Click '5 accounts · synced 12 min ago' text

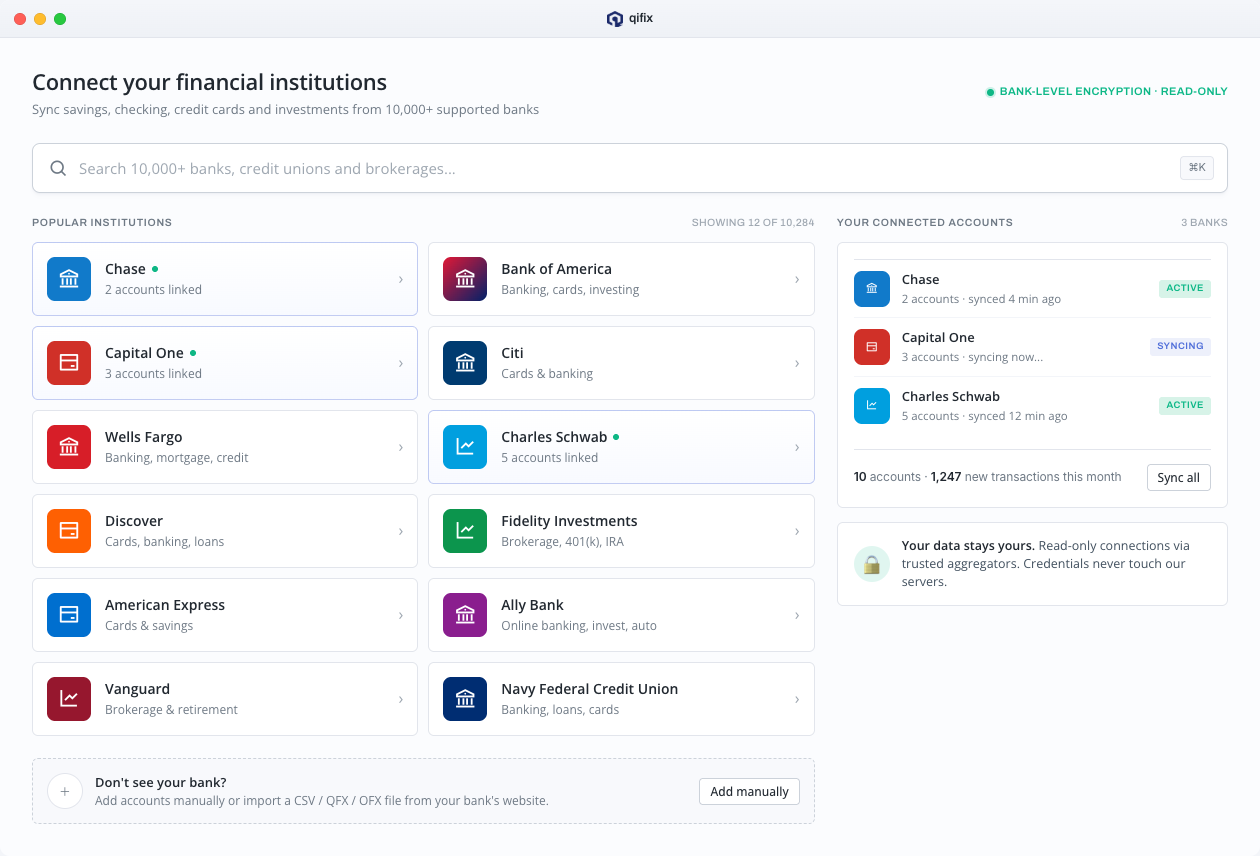[x=984, y=416]
